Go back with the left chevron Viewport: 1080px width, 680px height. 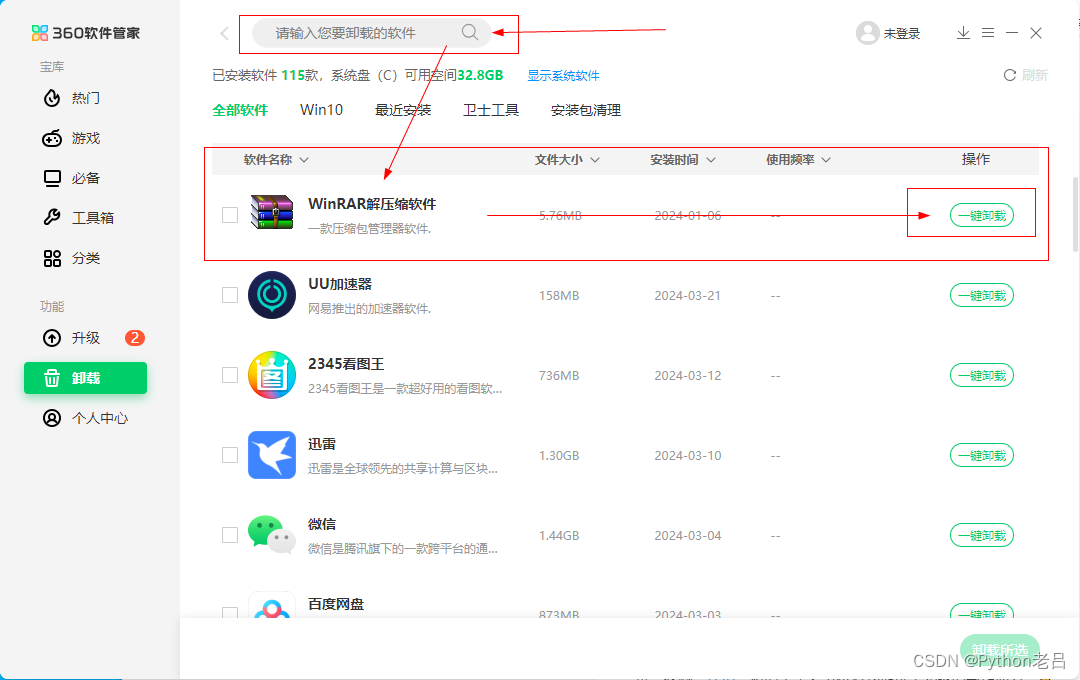225,33
